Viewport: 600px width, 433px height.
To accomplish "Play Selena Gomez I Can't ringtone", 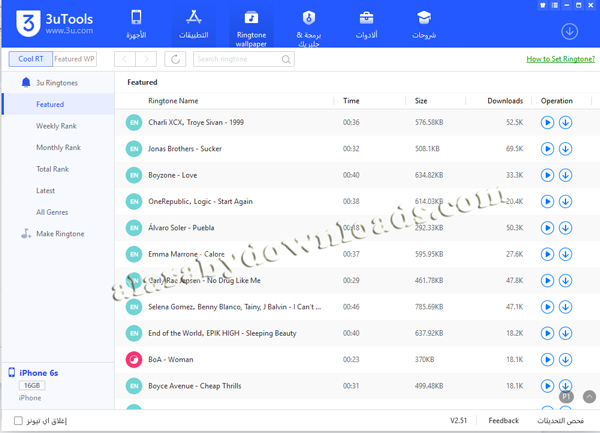I will [x=547, y=307].
